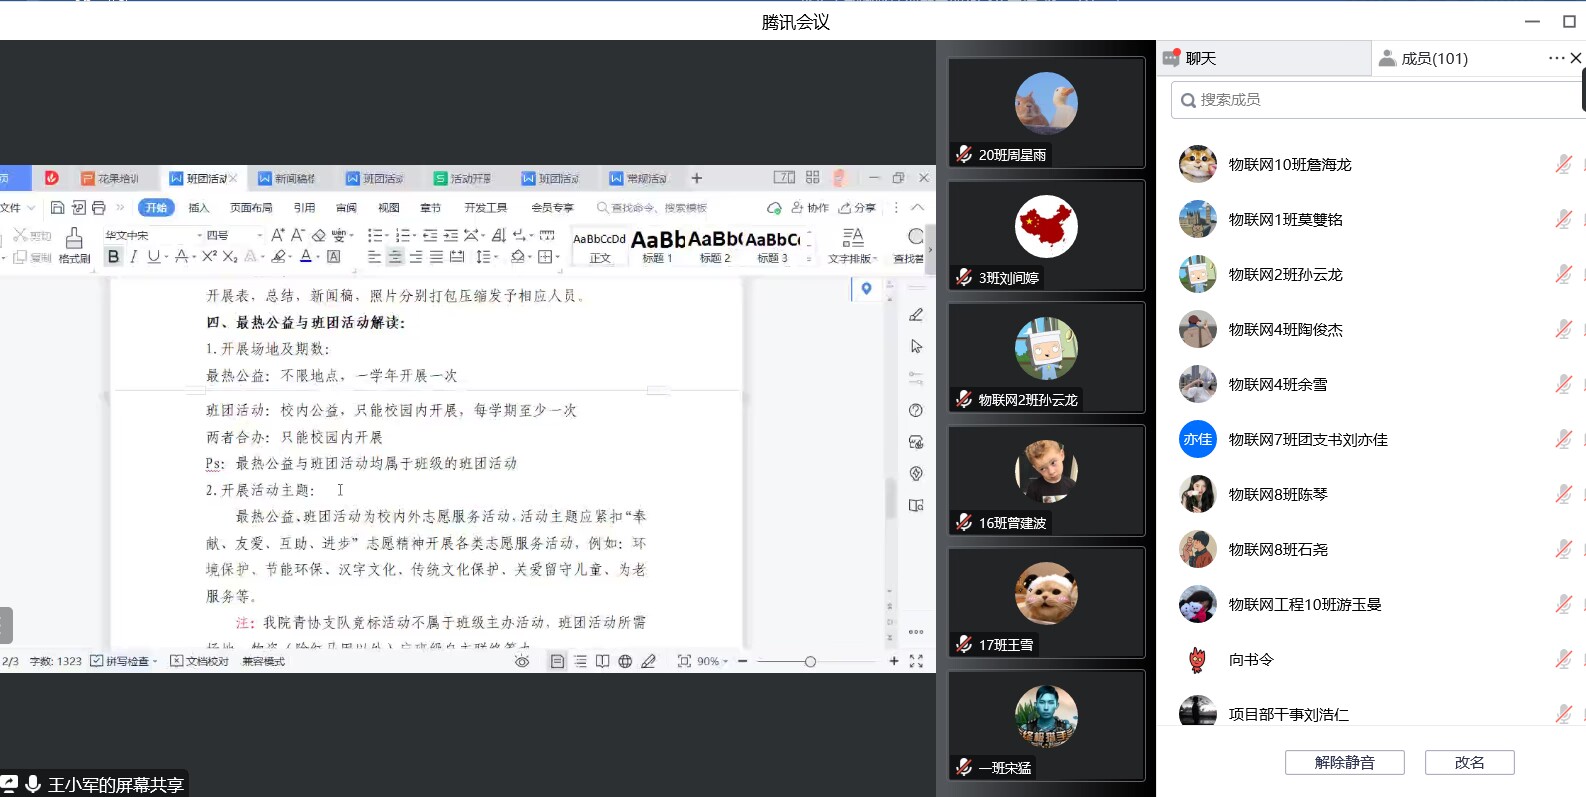This screenshot has width=1586, height=797.
Task: Toggle the 拼写检查 spell check checkbox
Action: point(97,661)
